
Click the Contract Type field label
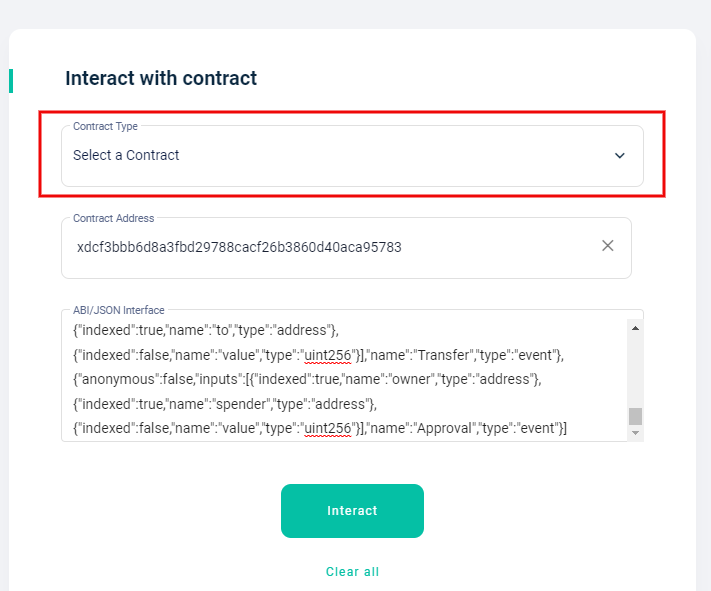point(105,127)
